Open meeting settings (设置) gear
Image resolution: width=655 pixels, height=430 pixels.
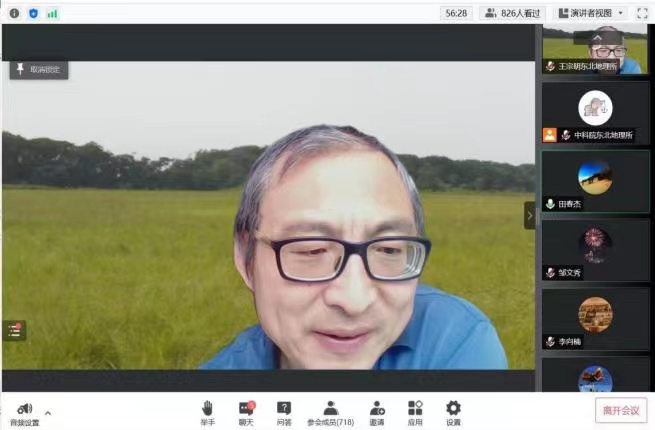(x=453, y=409)
